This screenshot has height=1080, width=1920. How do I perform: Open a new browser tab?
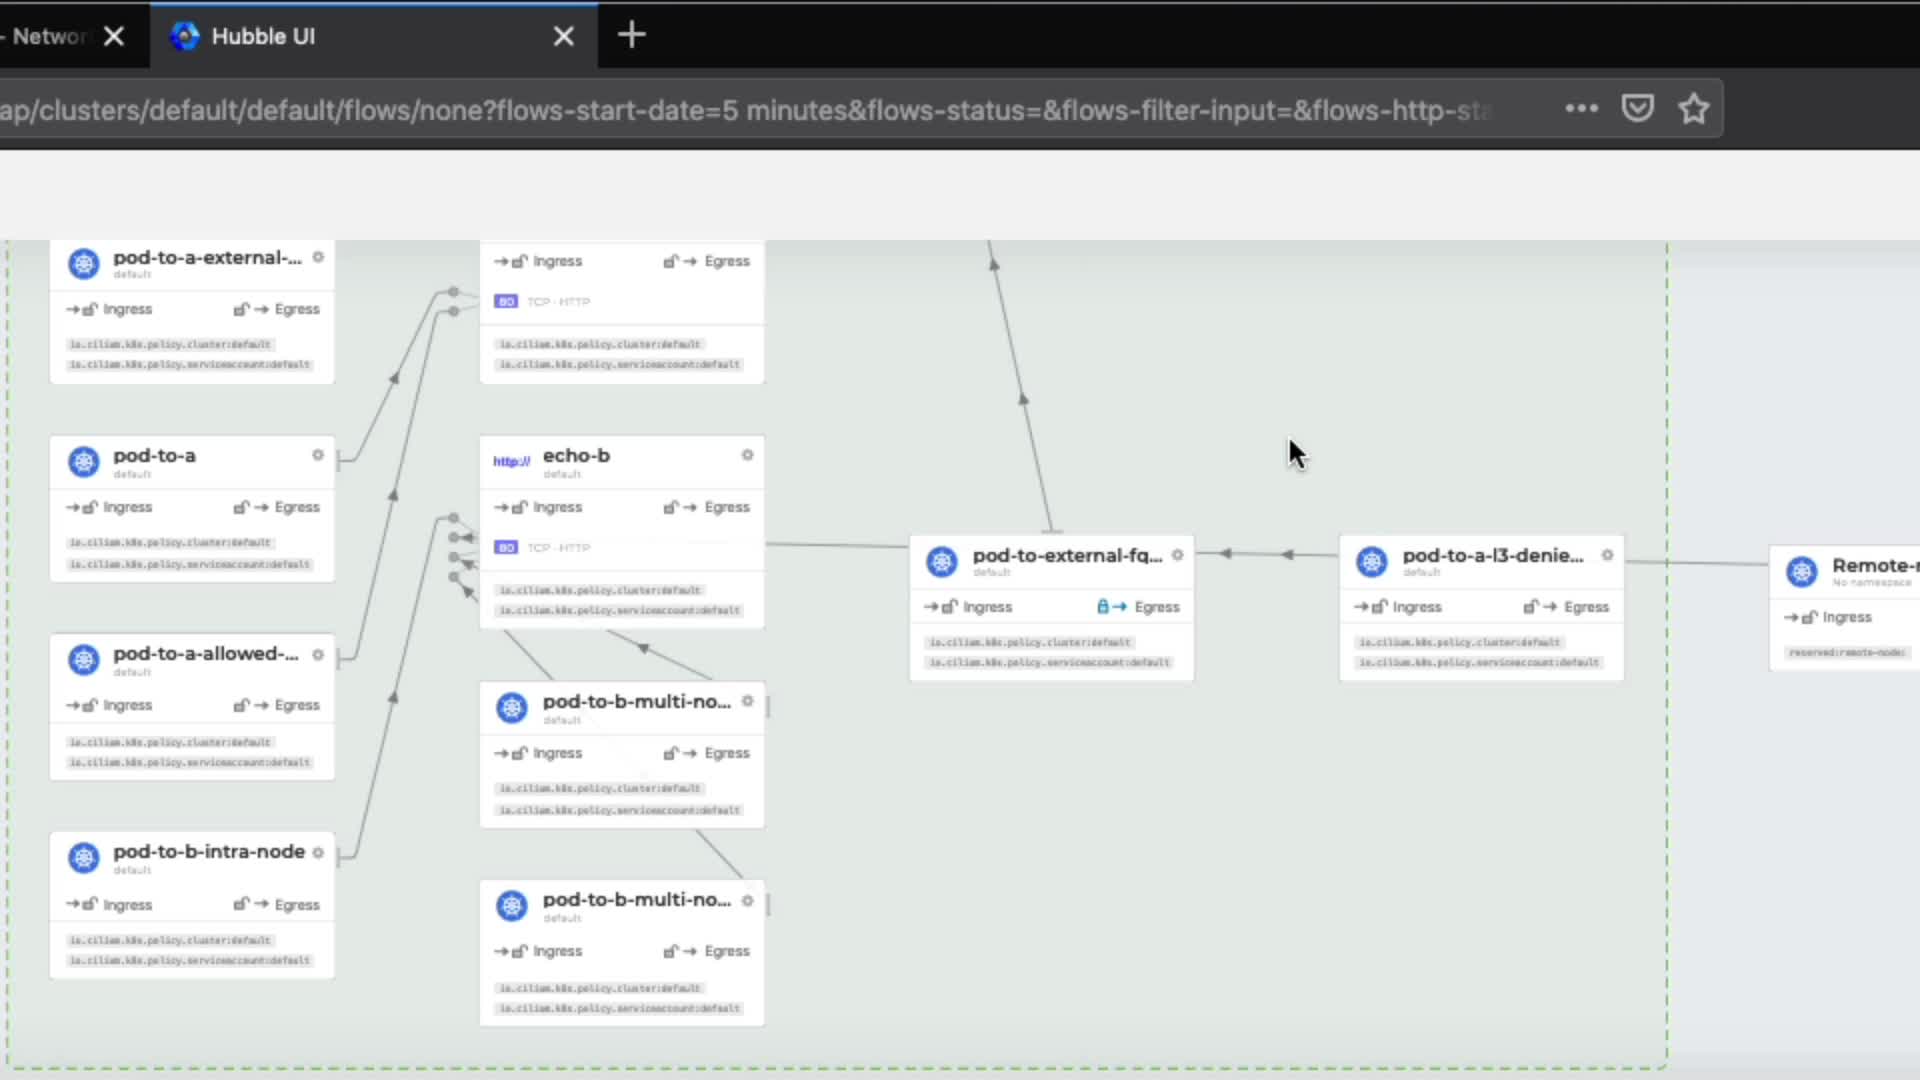point(631,36)
